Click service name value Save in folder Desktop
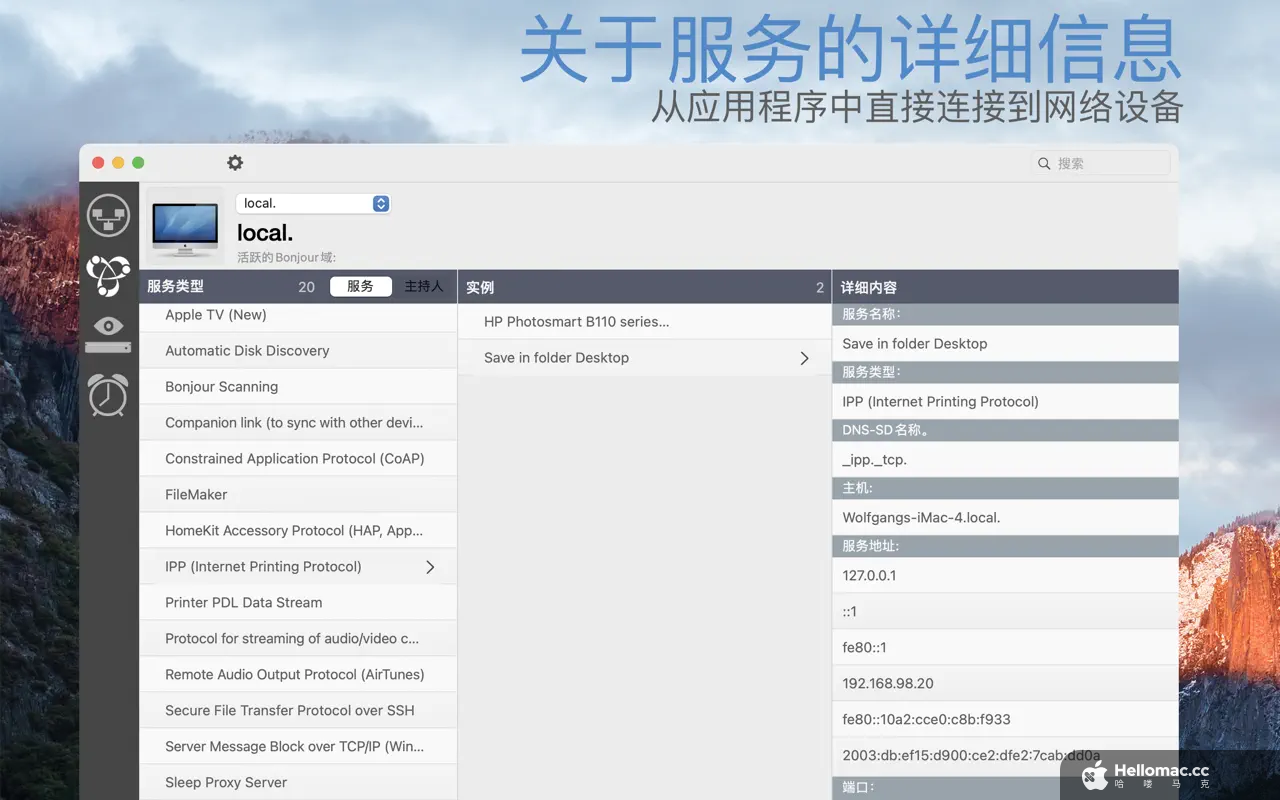Image resolution: width=1280 pixels, height=800 pixels. [1005, 344]
